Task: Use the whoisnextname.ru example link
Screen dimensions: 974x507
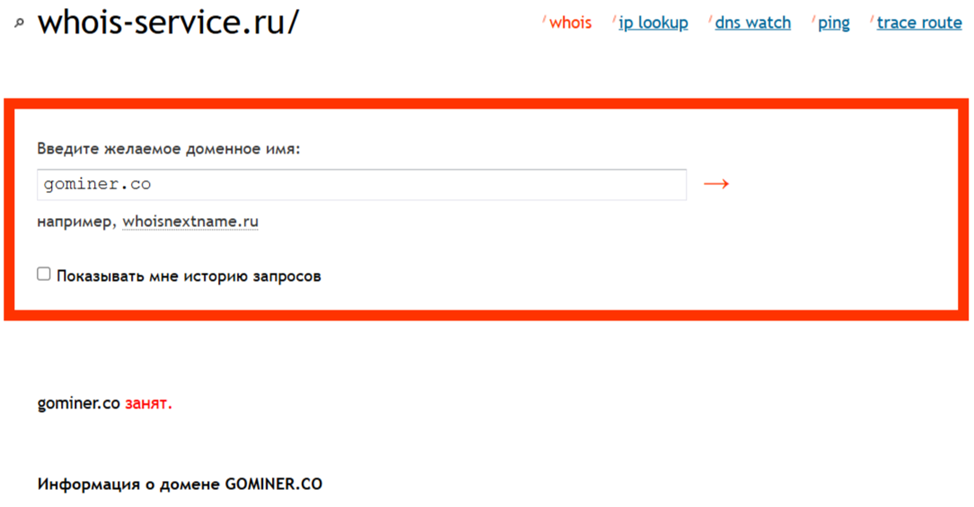Action: 190,222
